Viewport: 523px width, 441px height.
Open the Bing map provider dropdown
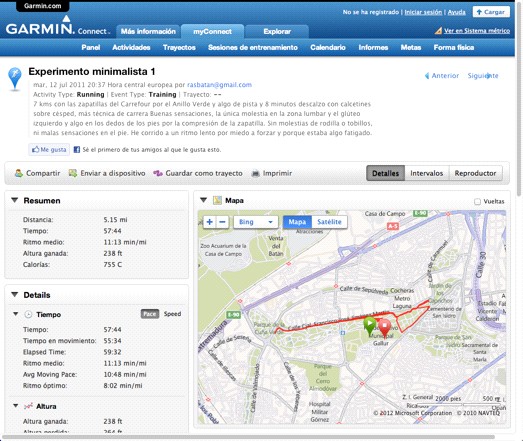pos(256,222)
